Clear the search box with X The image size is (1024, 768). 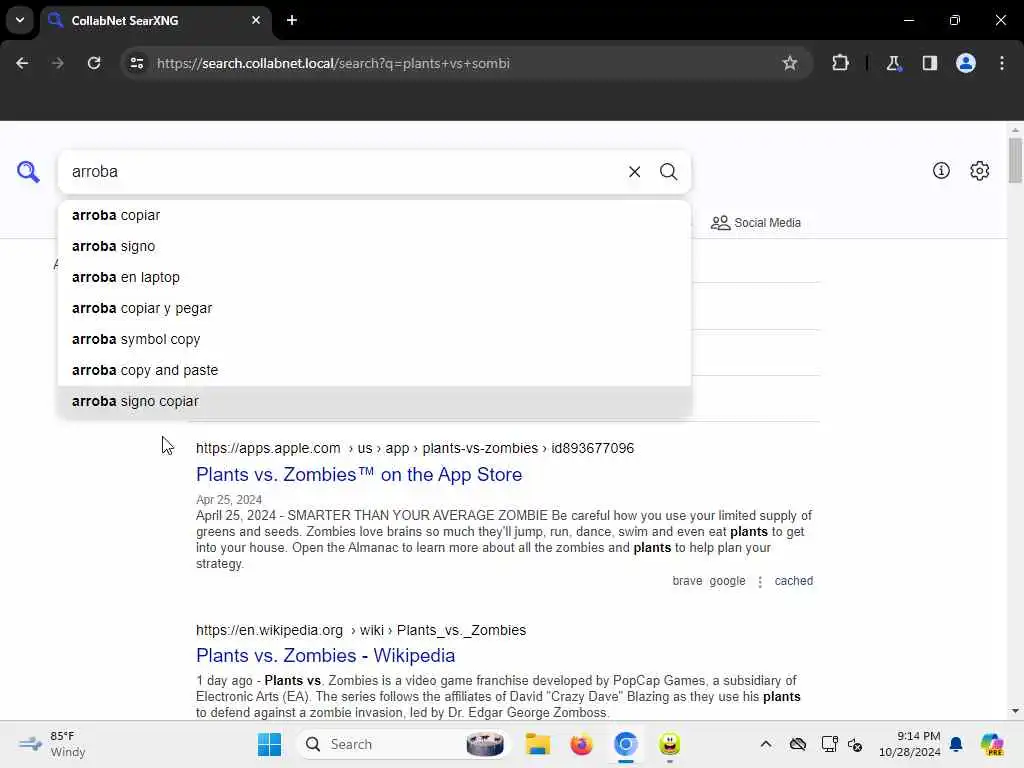[x=634, y=172]
